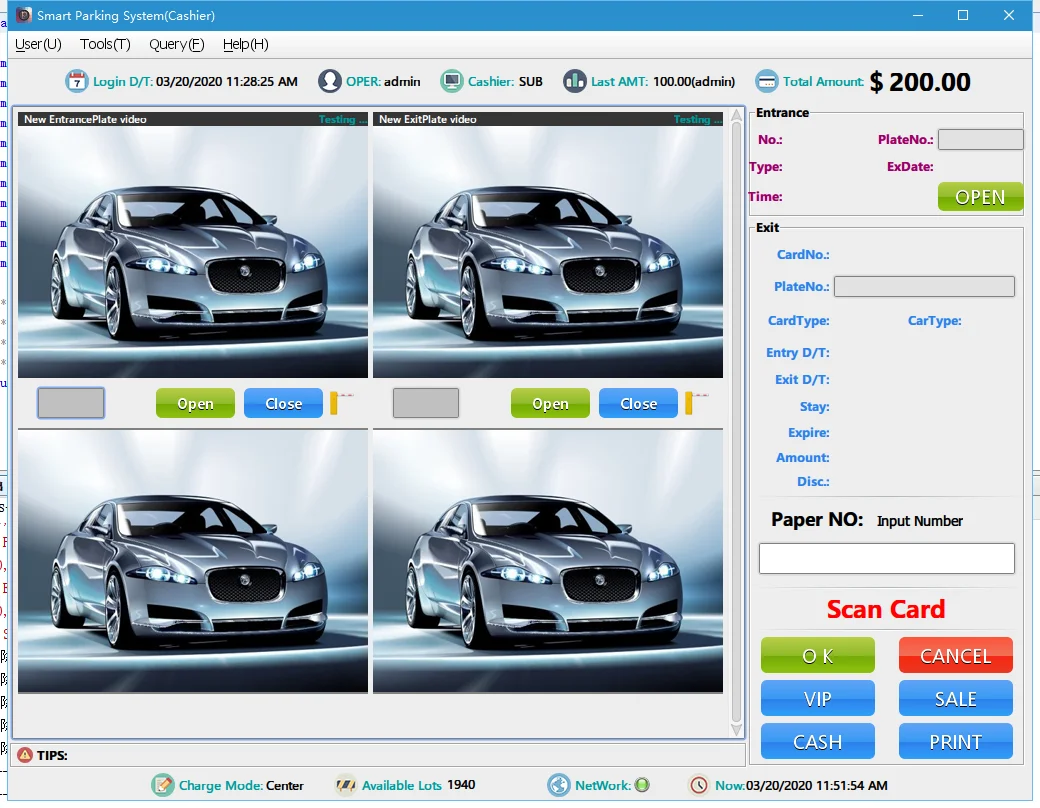Open the Tools(T) menu
Image resolution: width=1040 pixels, height=808 pixels.
point(105,44)
